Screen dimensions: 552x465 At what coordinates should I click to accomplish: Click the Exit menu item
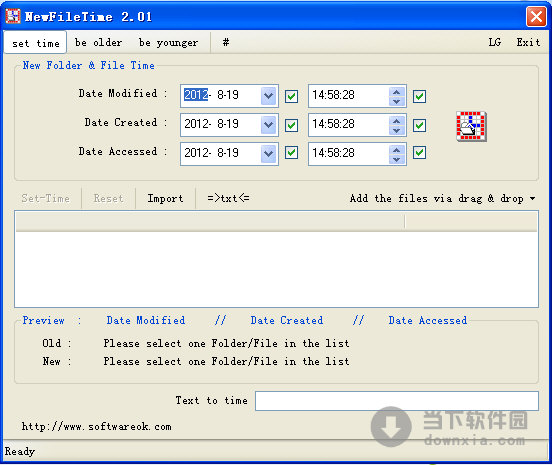tap(528, 43)
